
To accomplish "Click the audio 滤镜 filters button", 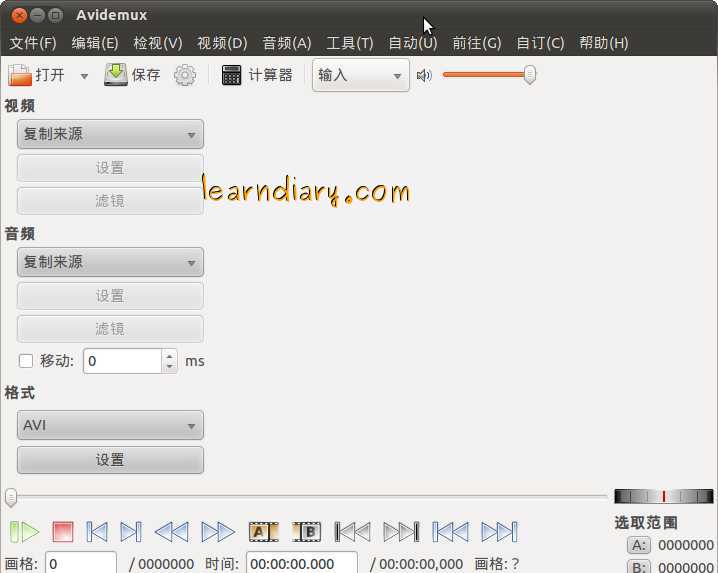I will [110, 328].
